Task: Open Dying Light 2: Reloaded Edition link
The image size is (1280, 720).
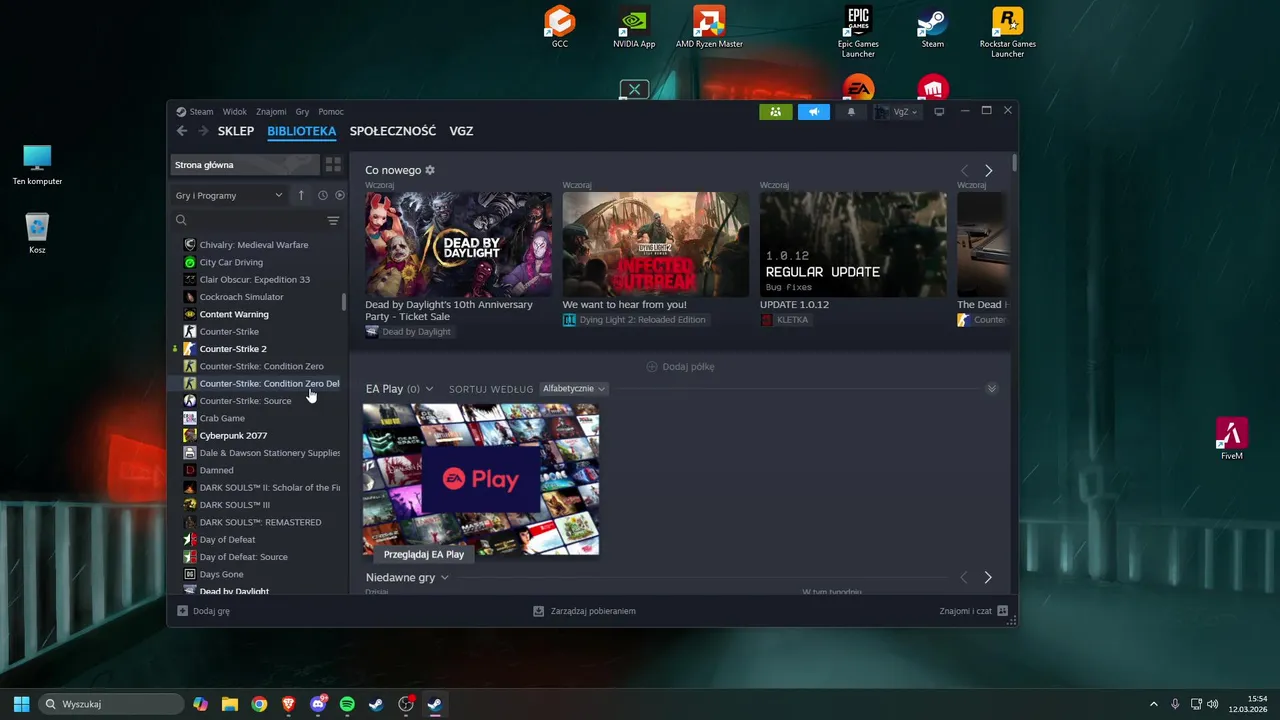Action: (x=635, y=320)
